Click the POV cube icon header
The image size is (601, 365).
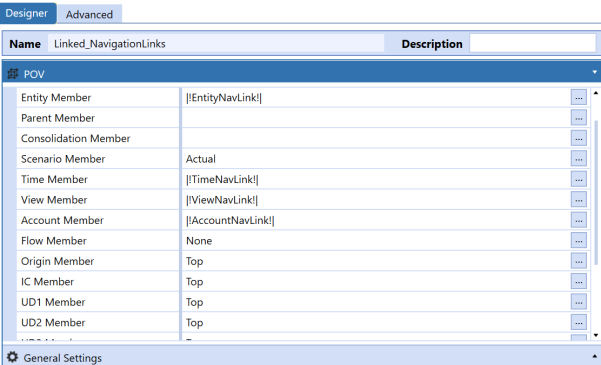tap(13, 74)
